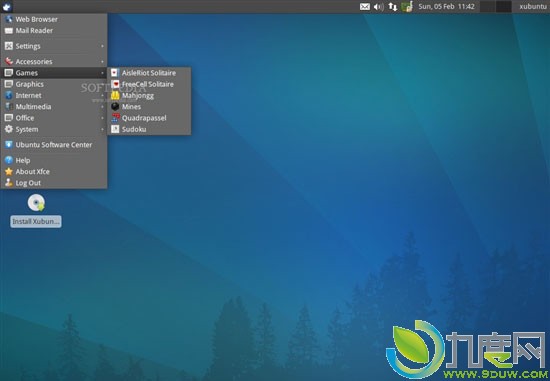Click the Ubuntu Software Center icon
Screen dimensions: 550x381
[9, 145]
